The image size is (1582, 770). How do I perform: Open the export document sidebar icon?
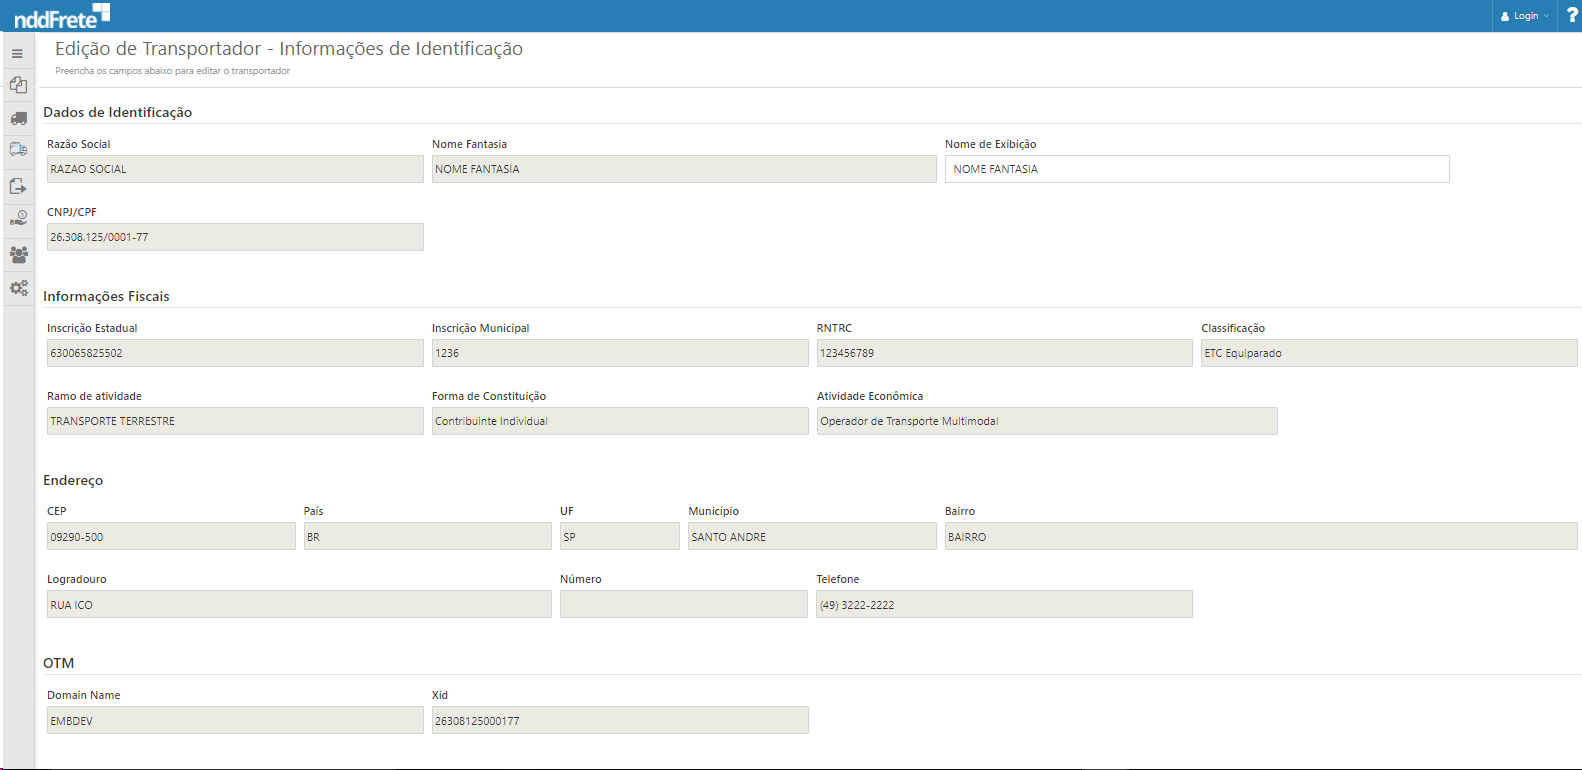pyautogui.click(x=18, y=186)
